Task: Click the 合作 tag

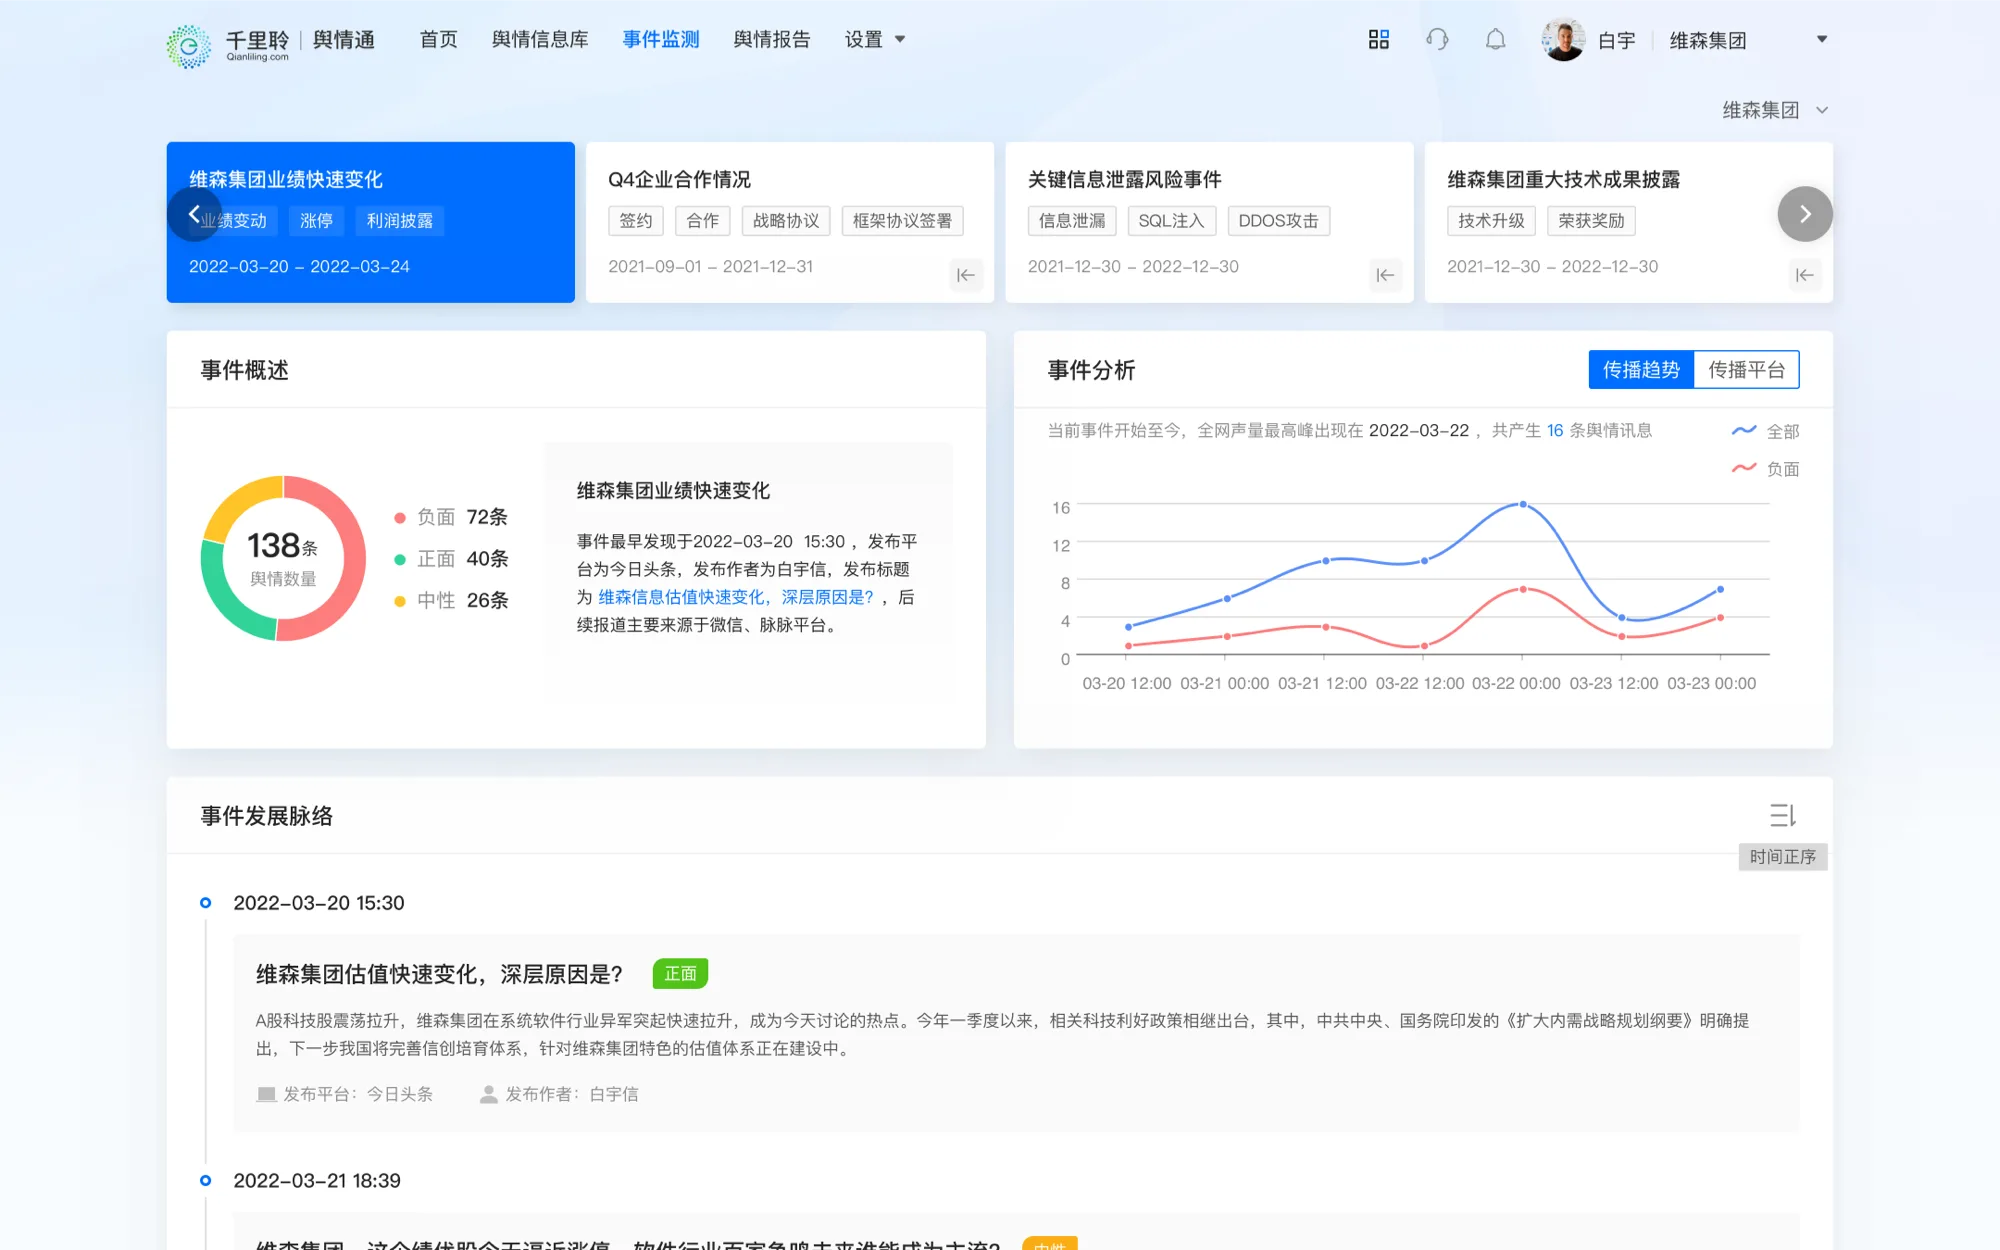Action: point(702,221)
